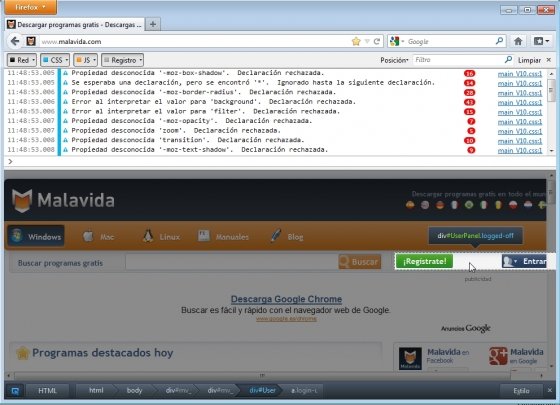
Task: Open the Google search engine selector
Action: coord(397,41)
